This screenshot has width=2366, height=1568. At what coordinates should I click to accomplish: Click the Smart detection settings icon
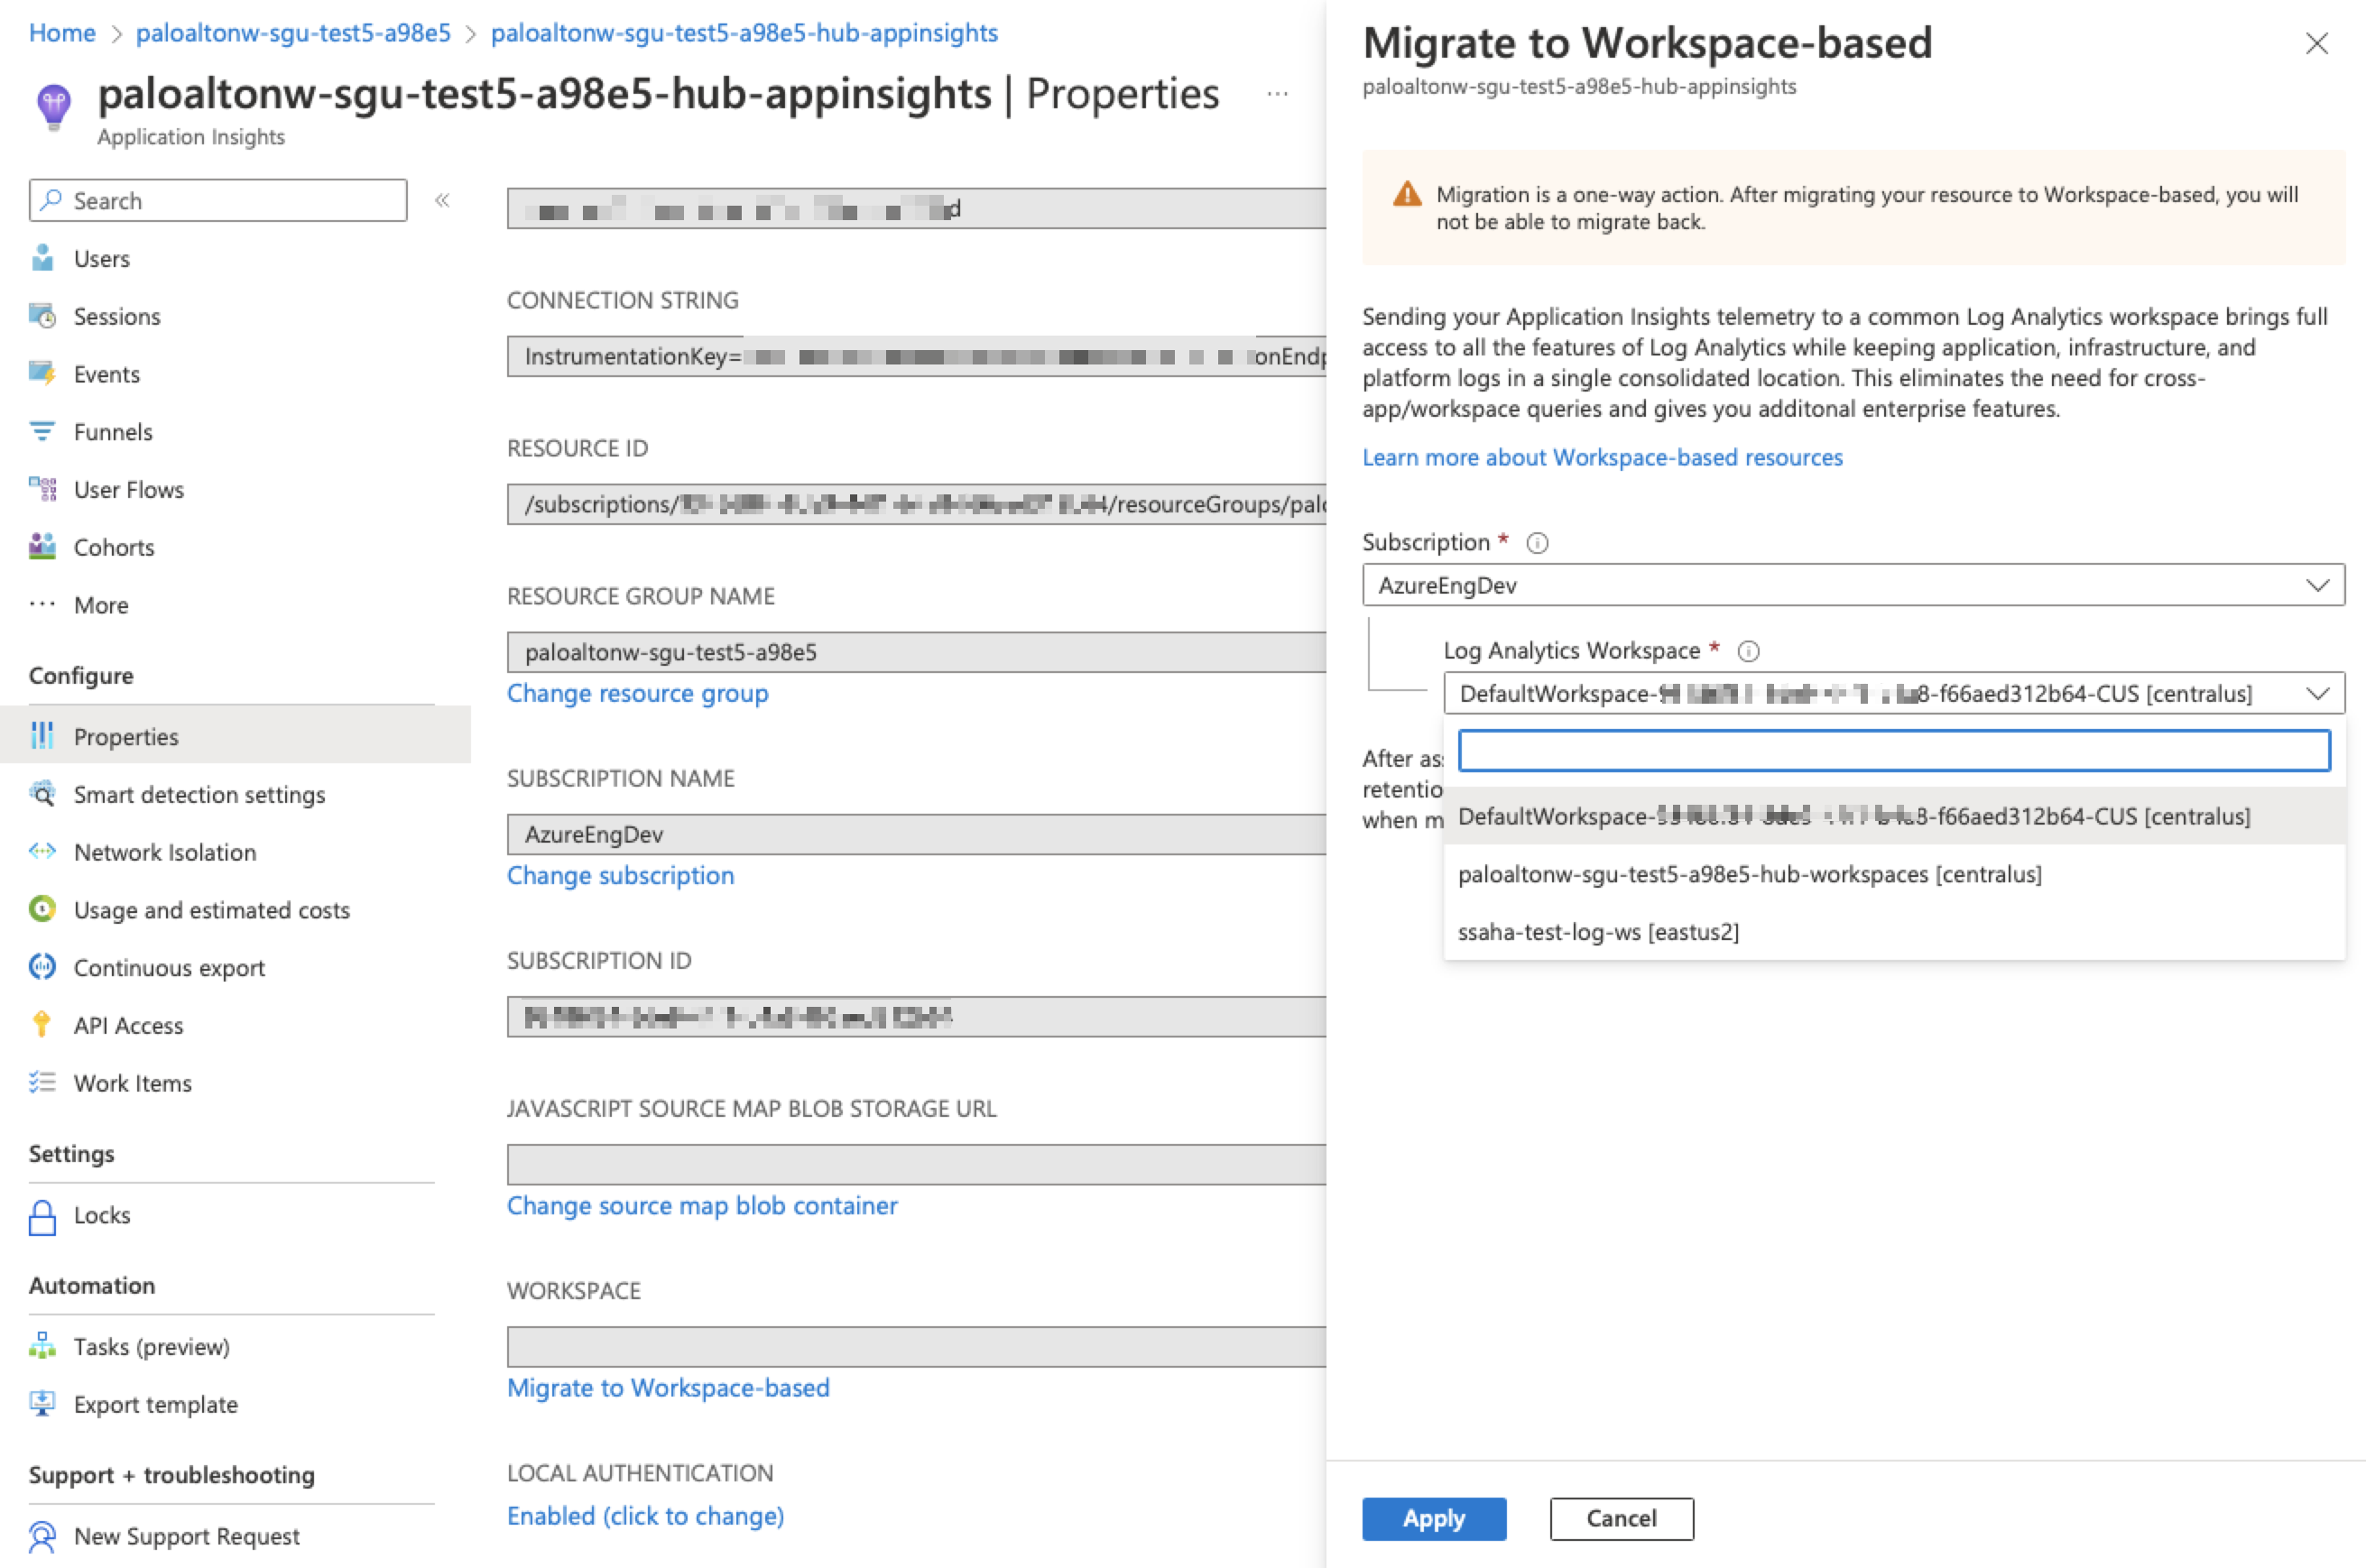pyautogui.click(x=42, y=794)
